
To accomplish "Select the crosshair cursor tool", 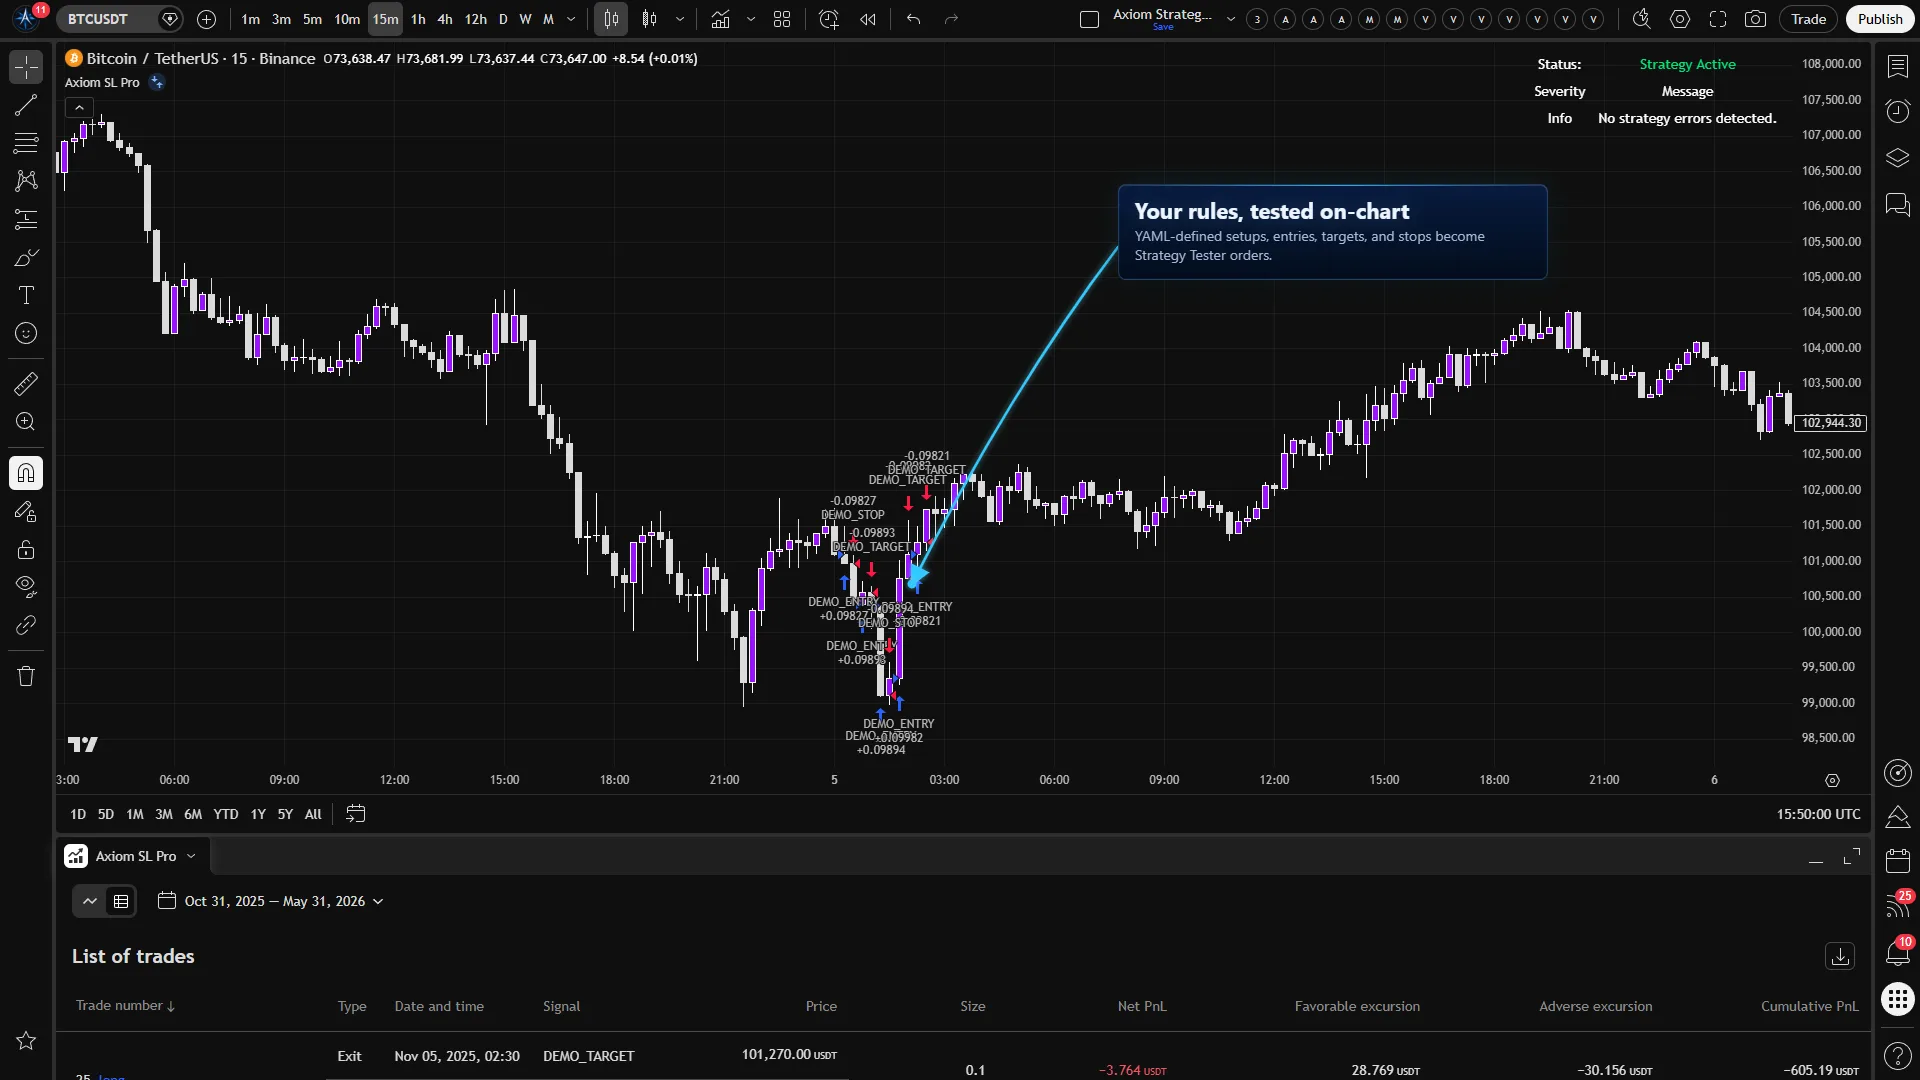I will (26, 67).
